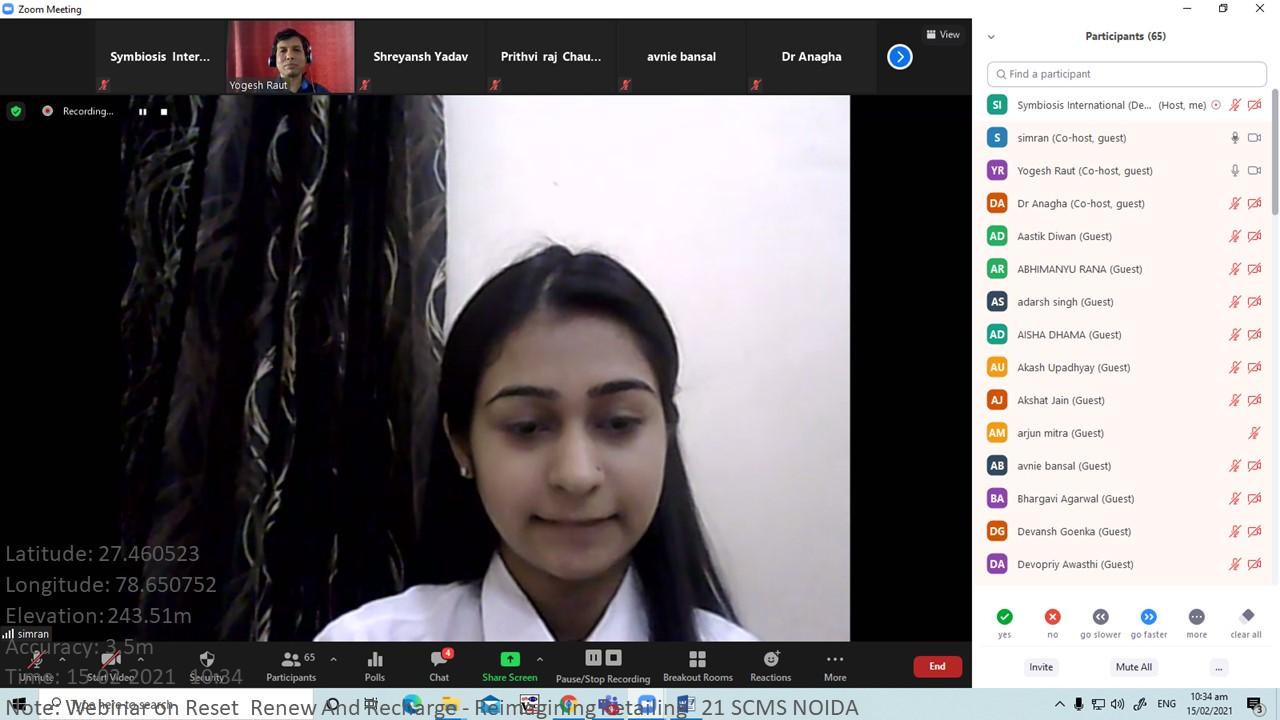1280x720 pixels.
Task: Unmute Dr Anagha from the participants list
Action: (1235, 204)
